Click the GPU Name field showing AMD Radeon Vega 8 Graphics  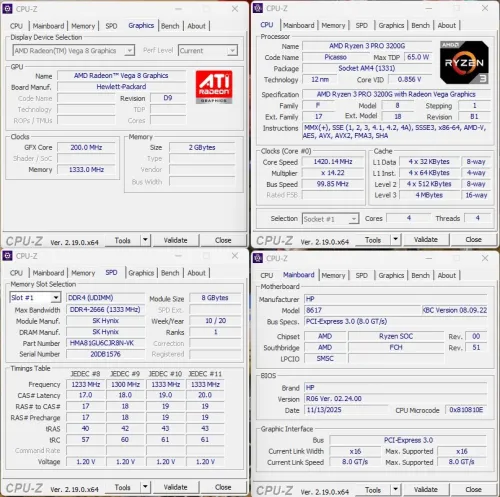pos(121,76)
